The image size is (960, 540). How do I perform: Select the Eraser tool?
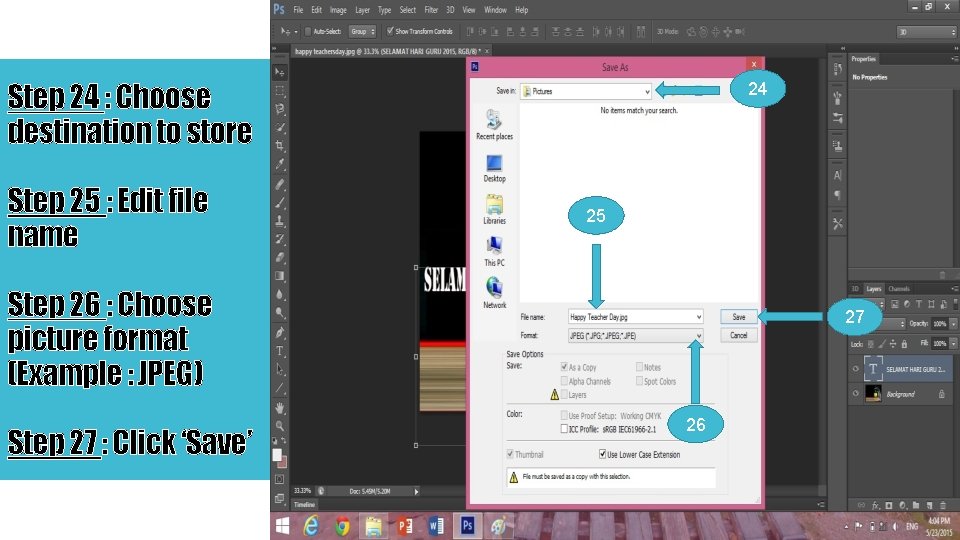pyautogui.click(x=280, y=257)
